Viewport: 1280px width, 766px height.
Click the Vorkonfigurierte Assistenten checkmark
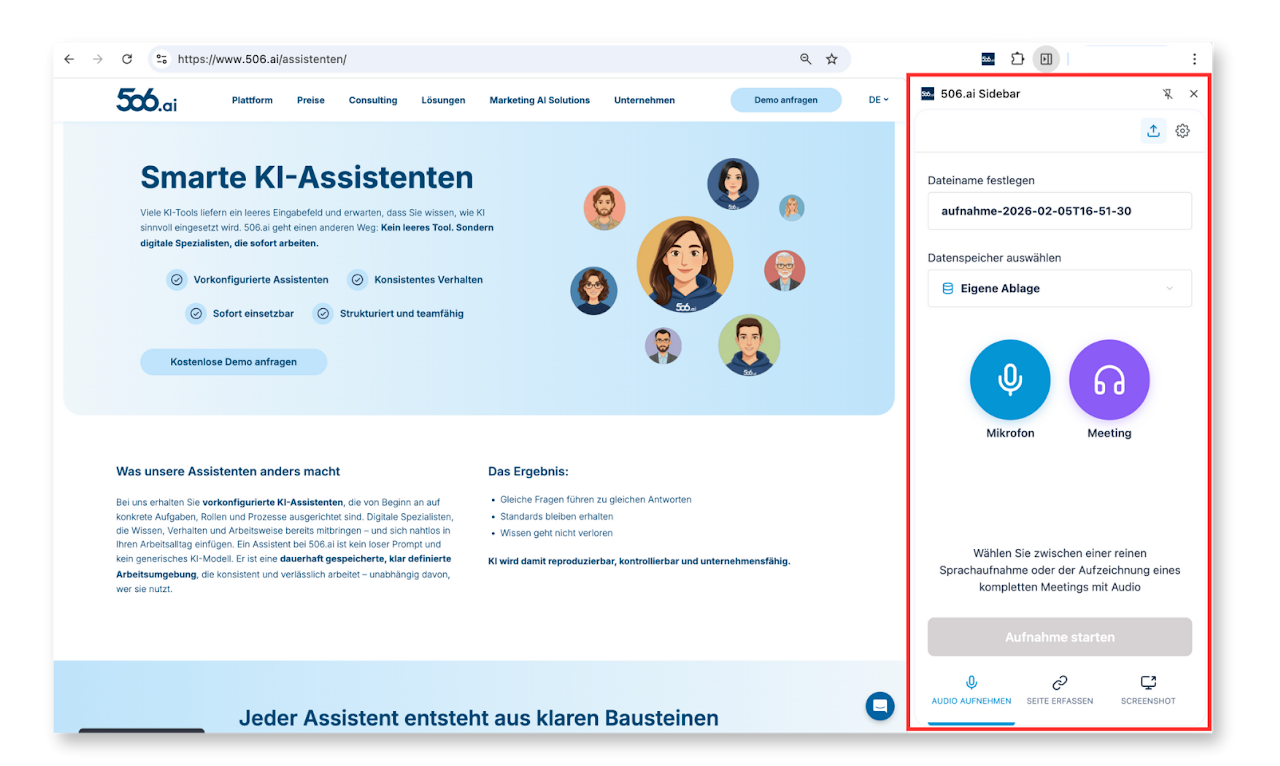coord(177,280)
